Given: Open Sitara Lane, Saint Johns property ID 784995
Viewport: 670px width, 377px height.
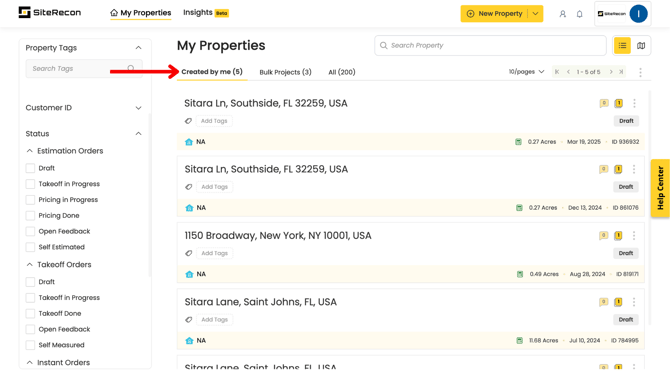Looking at the screenshot, I should tap(261, 302).
